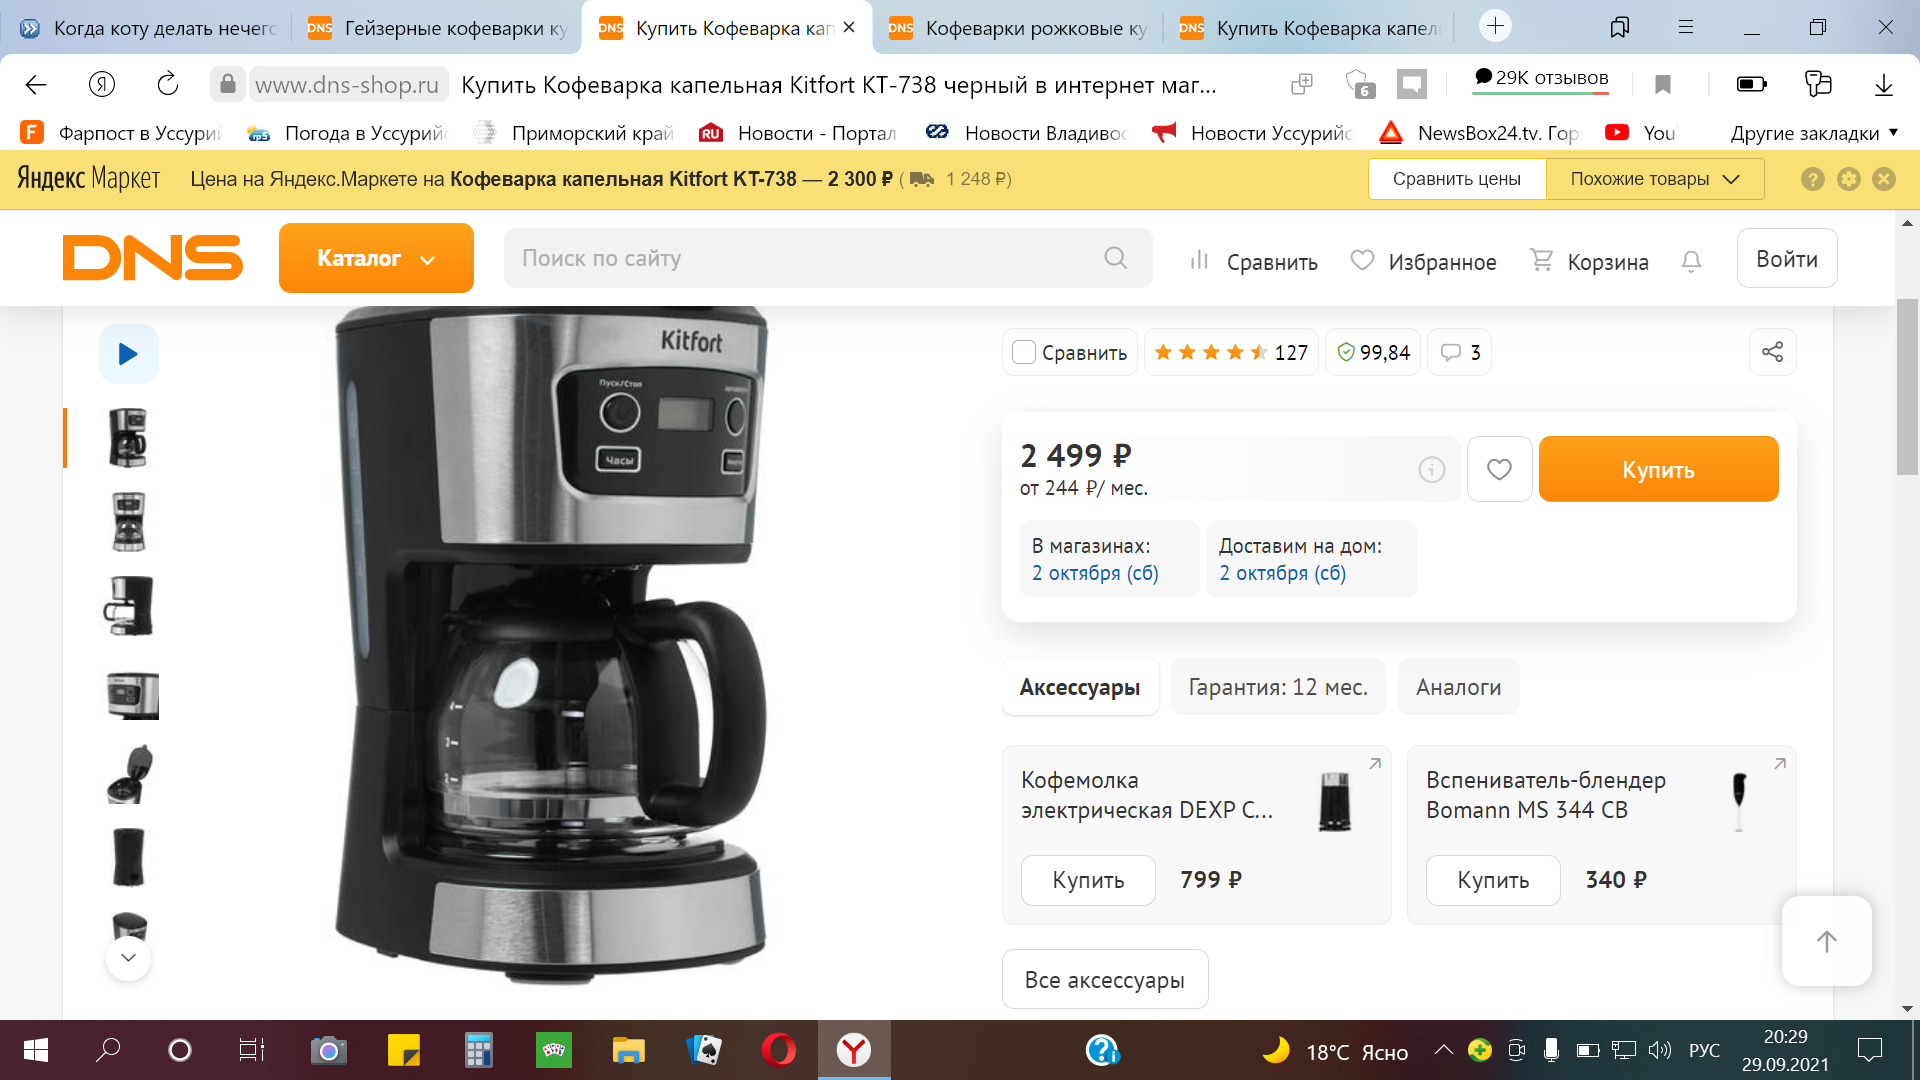Screen dimensions: 1920x1080
Task: Open the 3 comments badge
Action: click(1460, 352)
